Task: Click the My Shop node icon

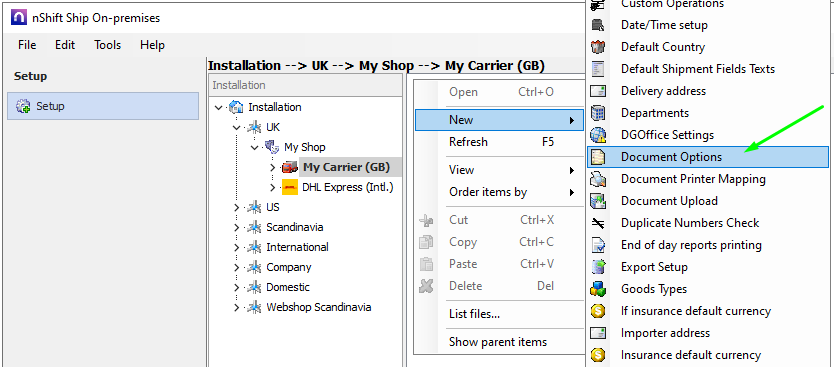Action: pos(272,147)
